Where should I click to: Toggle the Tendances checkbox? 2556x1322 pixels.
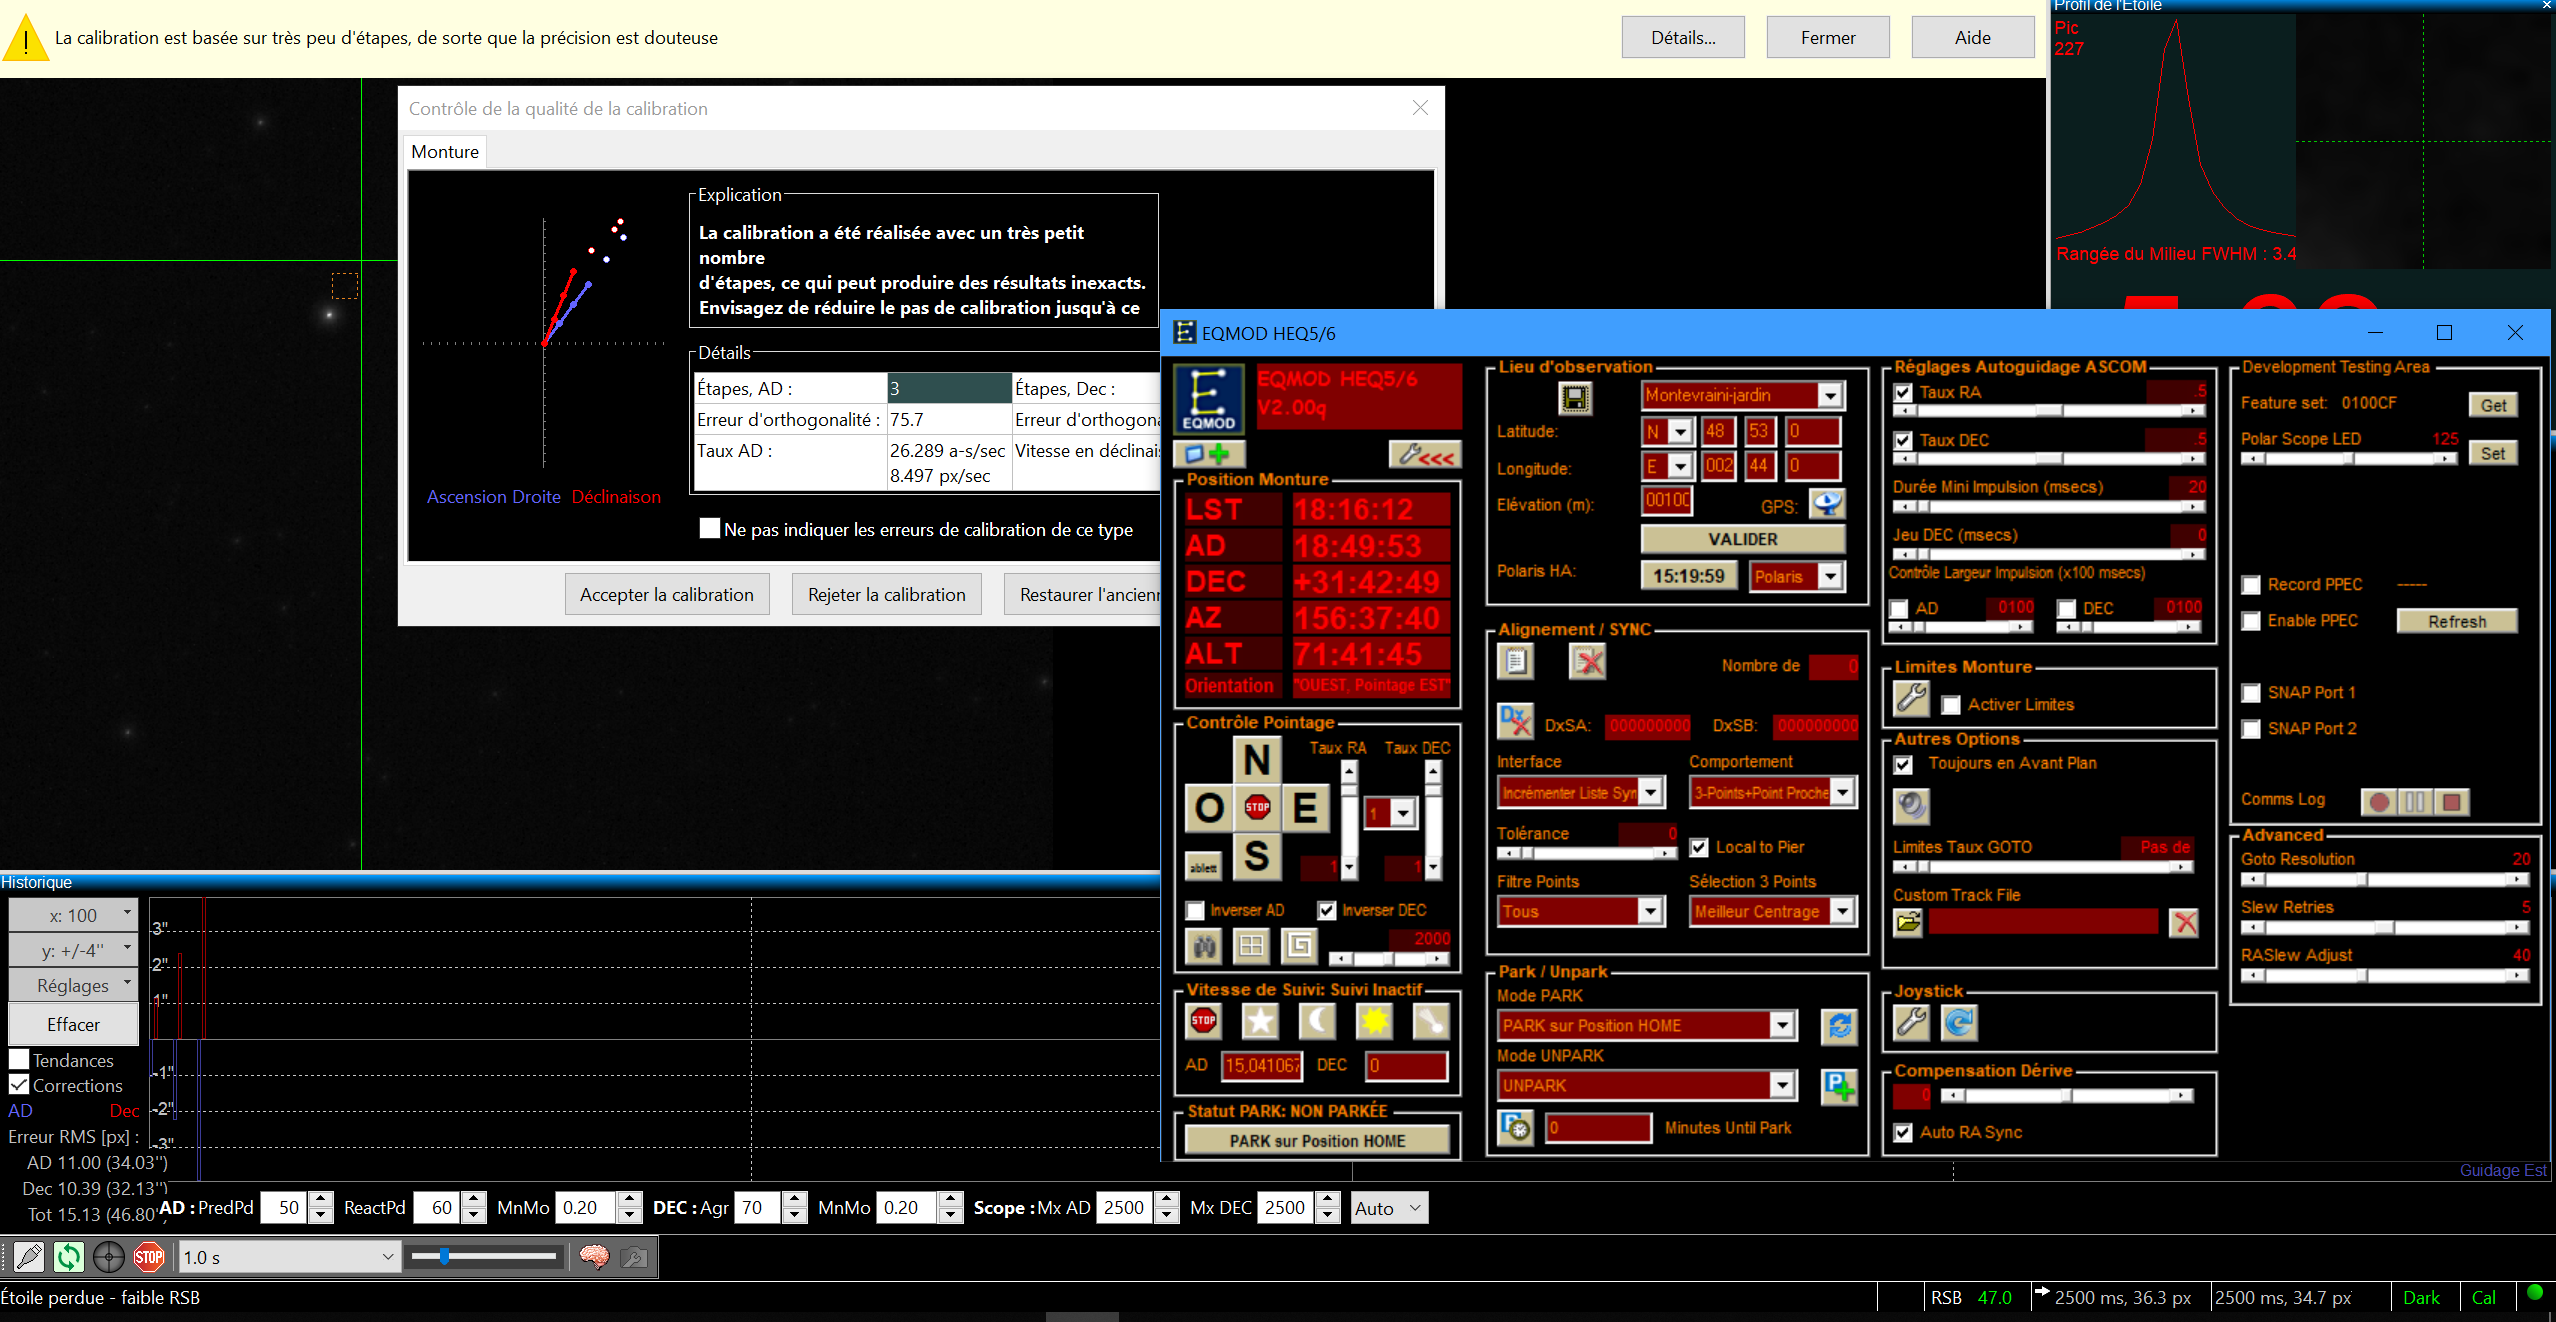pyautogui.click(x=19, y=1059)
